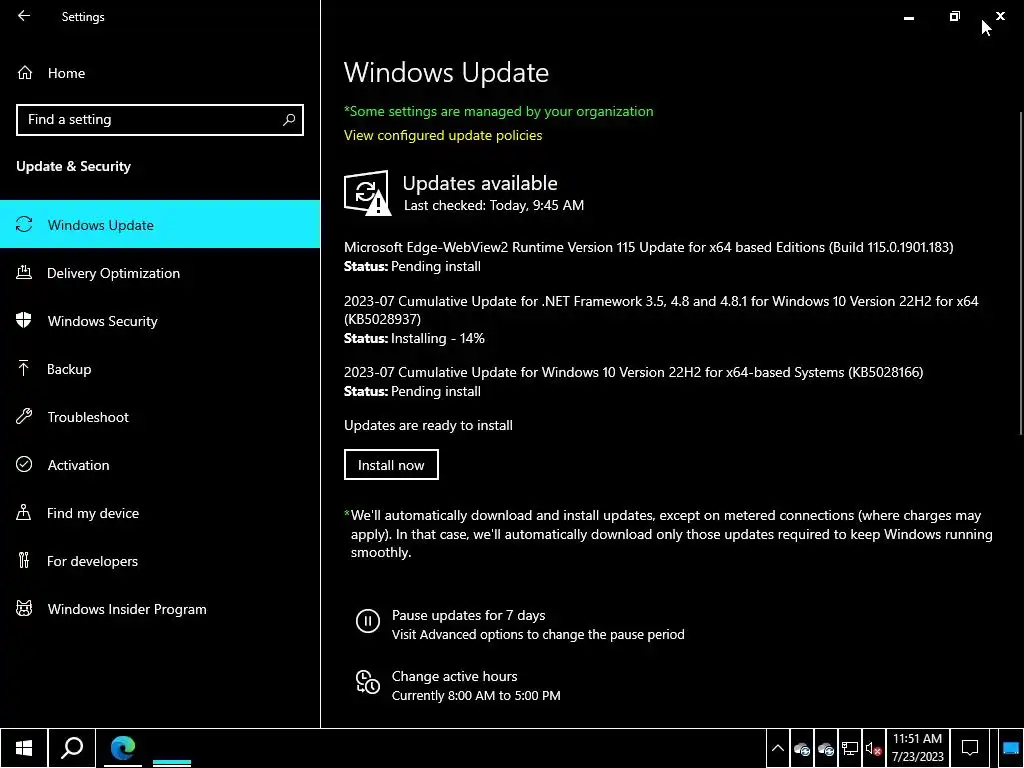The width and height of the screenshot is (1024, 768).
Task: Click the KB5028937 .NET Framework update text
Action: click(661, 310)
